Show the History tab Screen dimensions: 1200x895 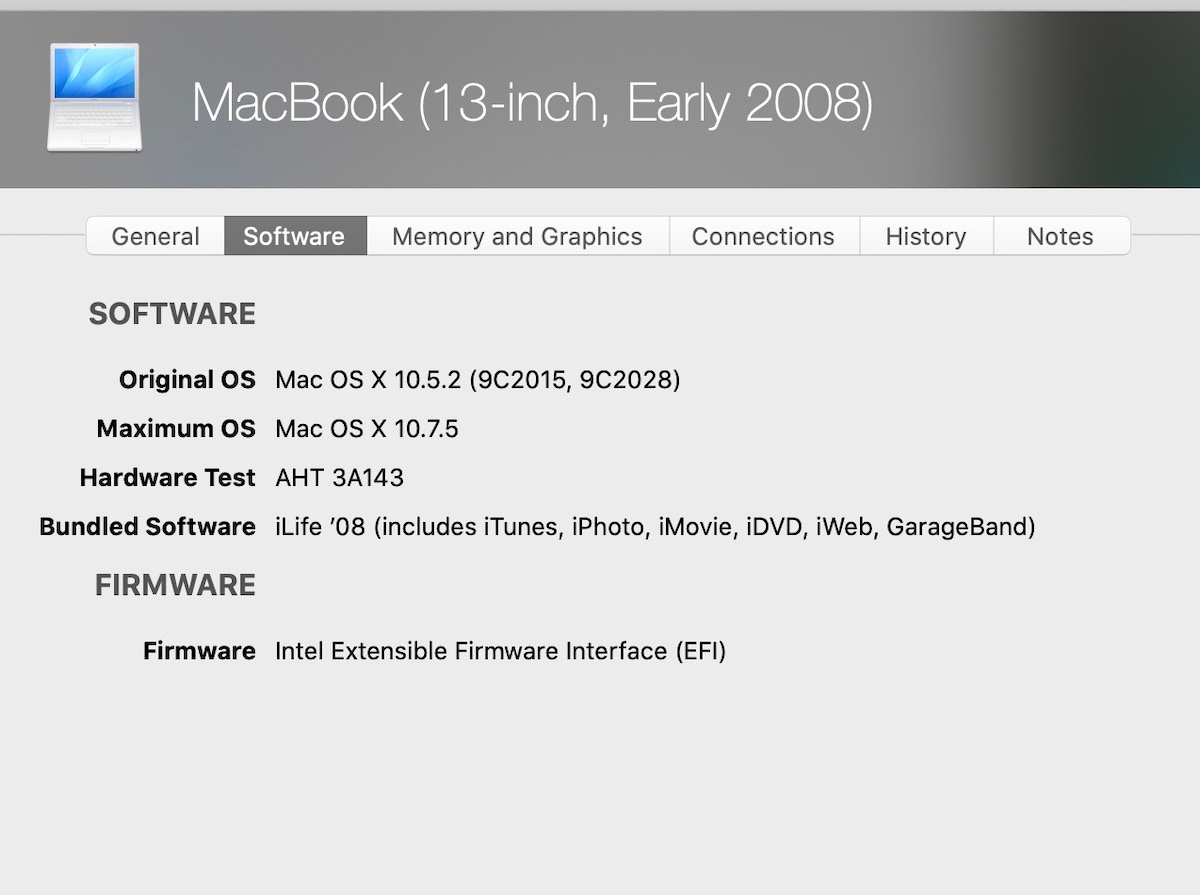pos(926,236)
